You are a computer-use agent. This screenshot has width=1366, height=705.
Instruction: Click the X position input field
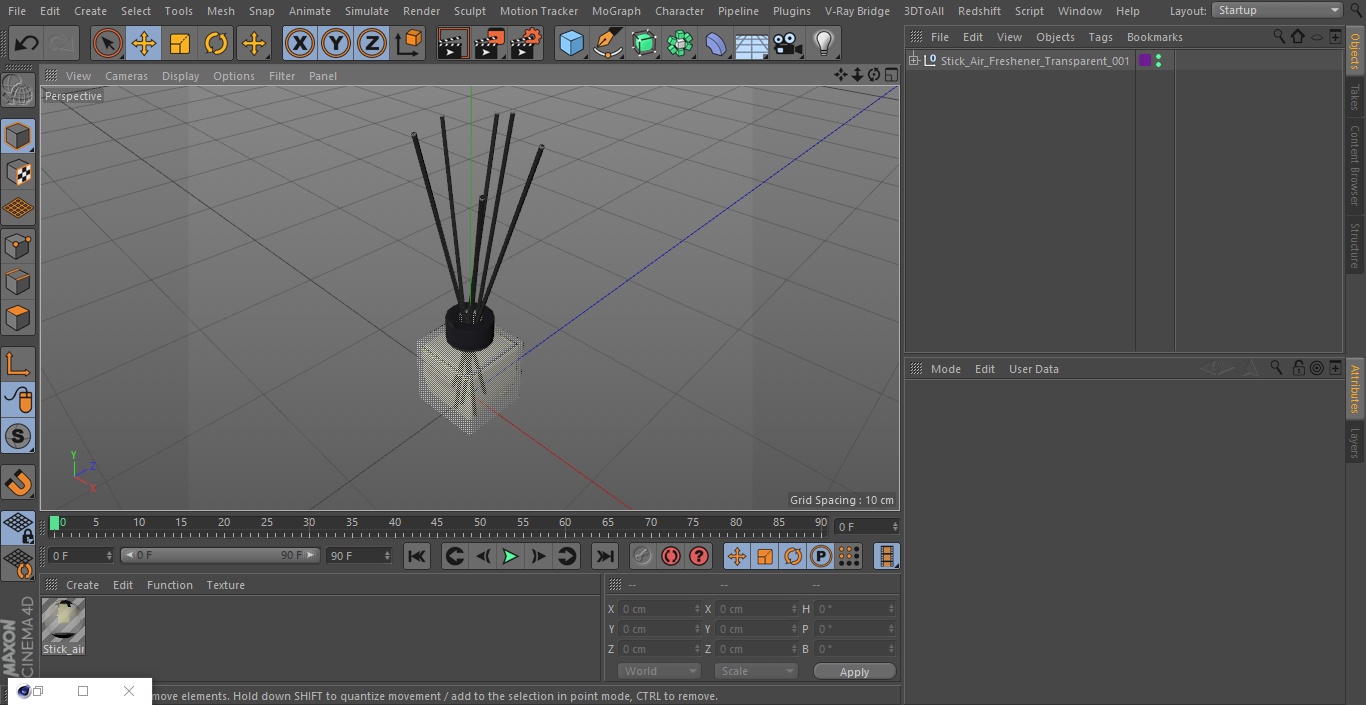(x=660, y=609)
